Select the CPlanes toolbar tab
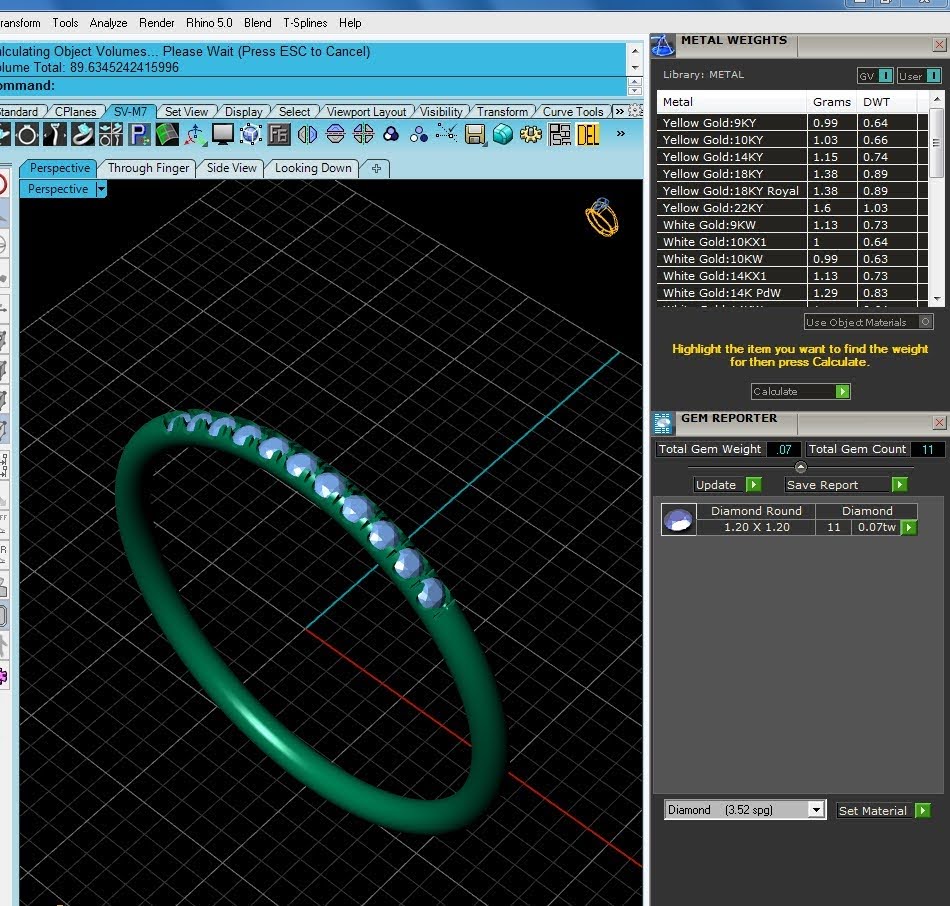This screenshot has height=906, width=950. point(76,112)
